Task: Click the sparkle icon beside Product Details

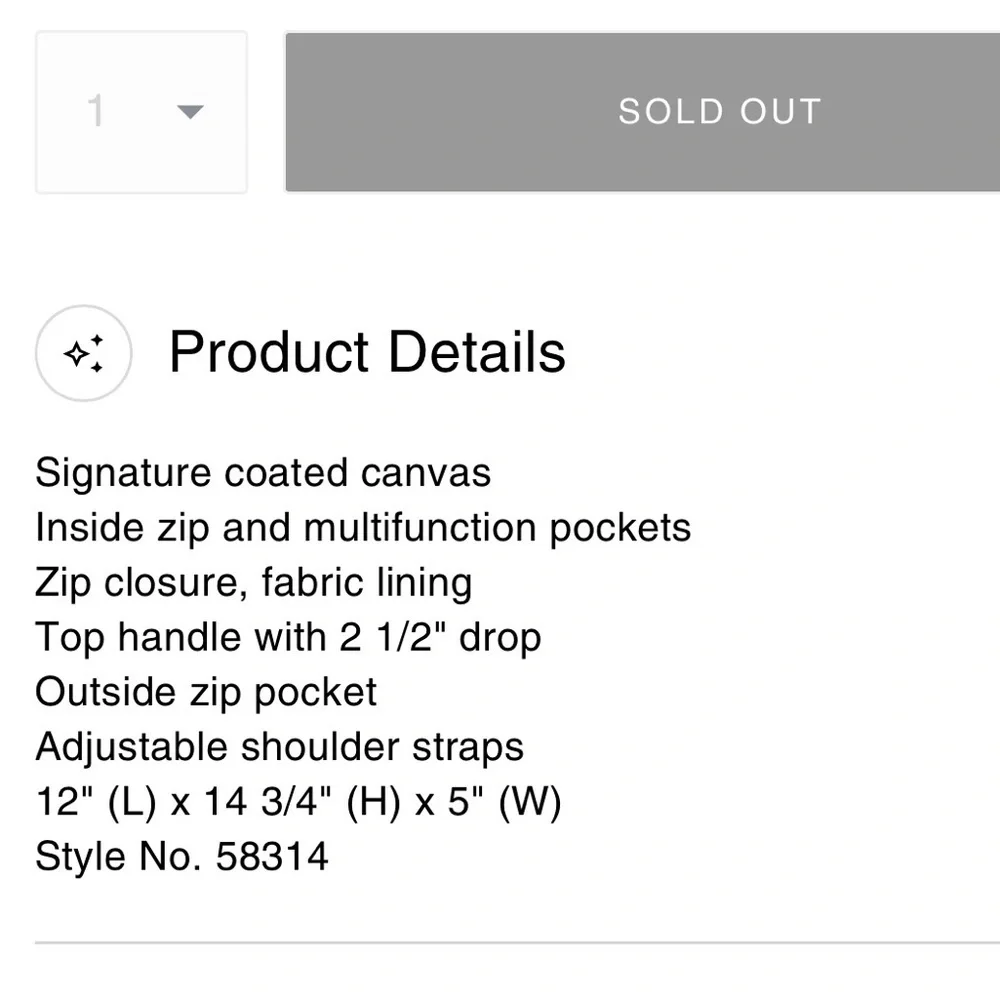Action: tap(84, 354)
